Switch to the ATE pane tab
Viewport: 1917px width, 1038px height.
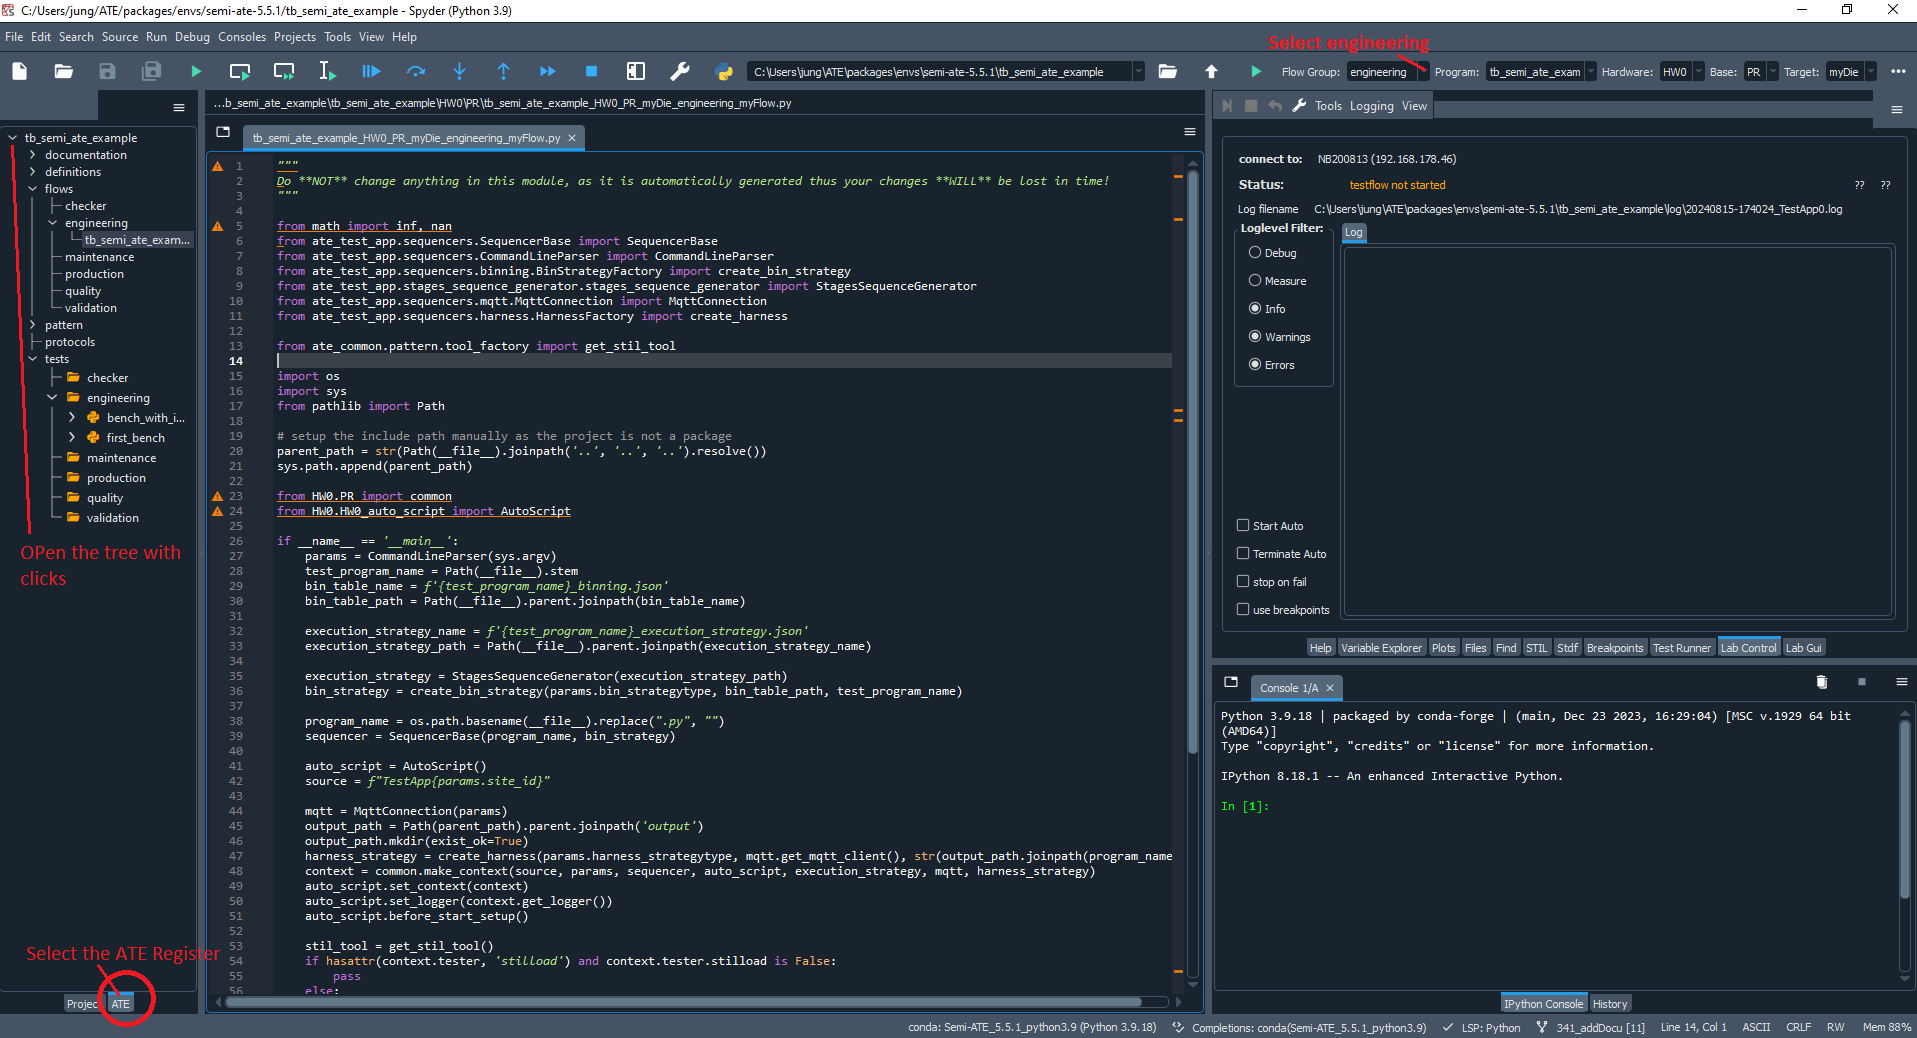click(121, 1004)
